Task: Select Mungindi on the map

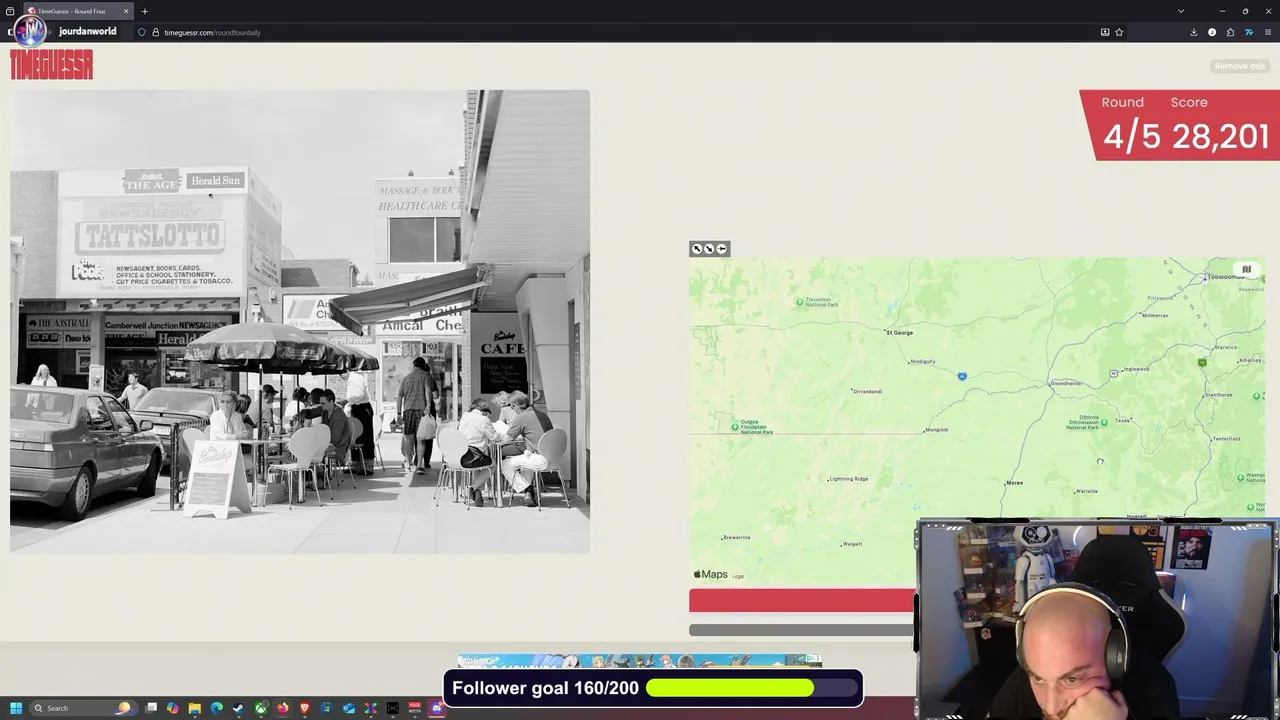Action: [937, 430]
